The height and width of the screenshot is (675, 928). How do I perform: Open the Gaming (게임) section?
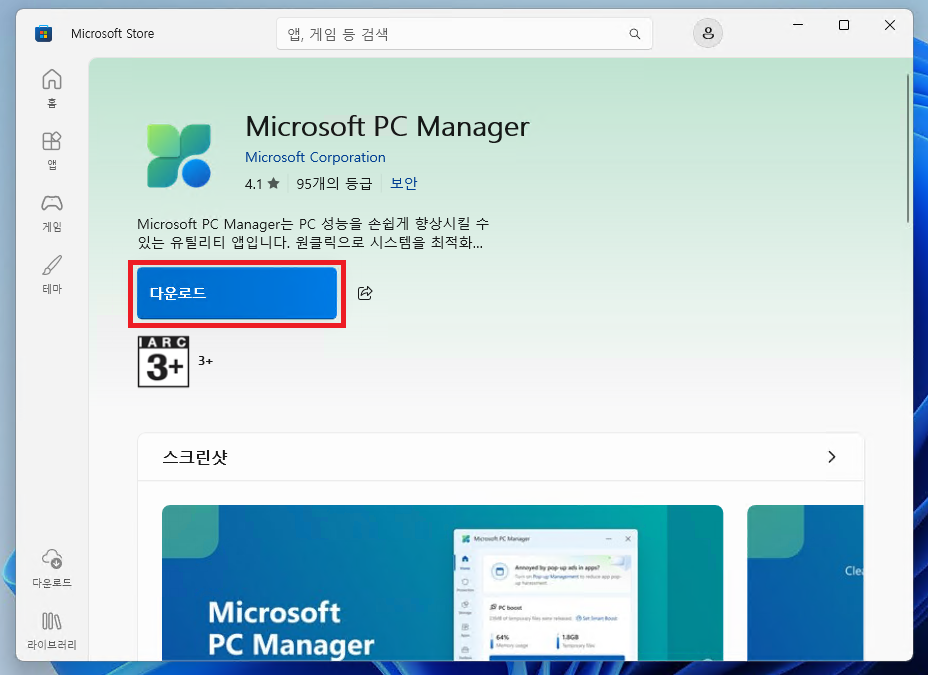[52, 212]
